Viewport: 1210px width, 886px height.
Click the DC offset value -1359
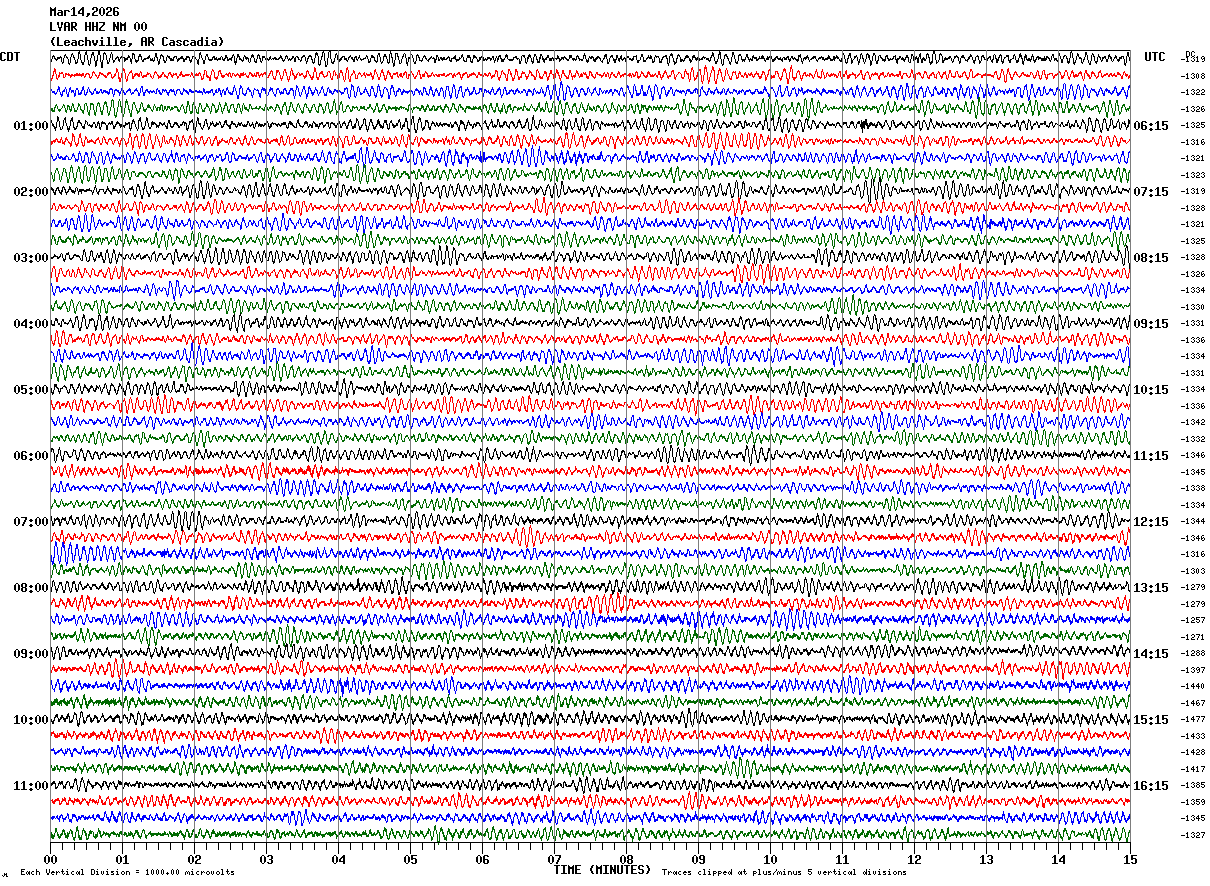click(1193, 802)
